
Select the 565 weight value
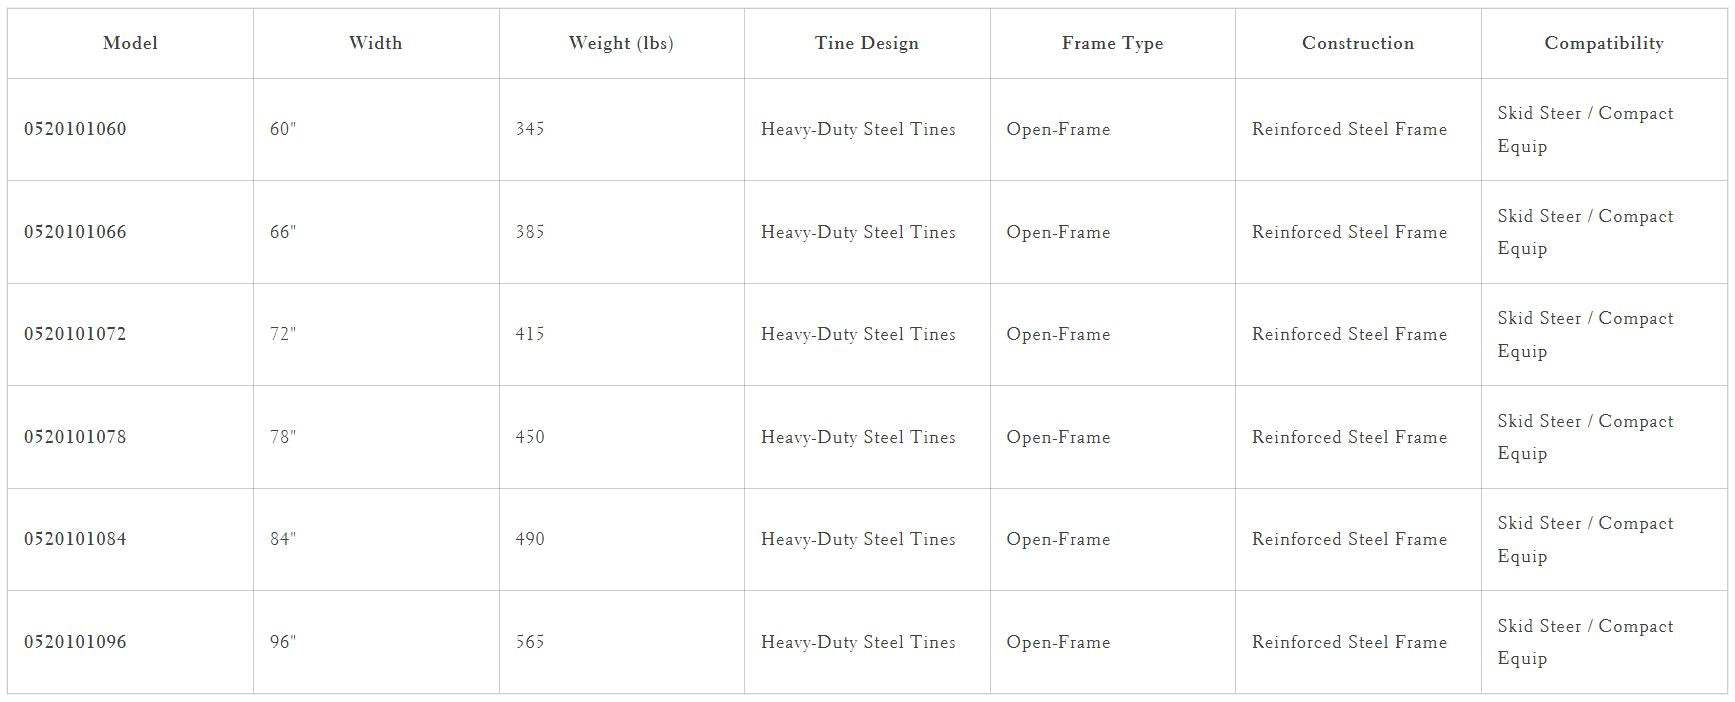(x=530, y=642)
